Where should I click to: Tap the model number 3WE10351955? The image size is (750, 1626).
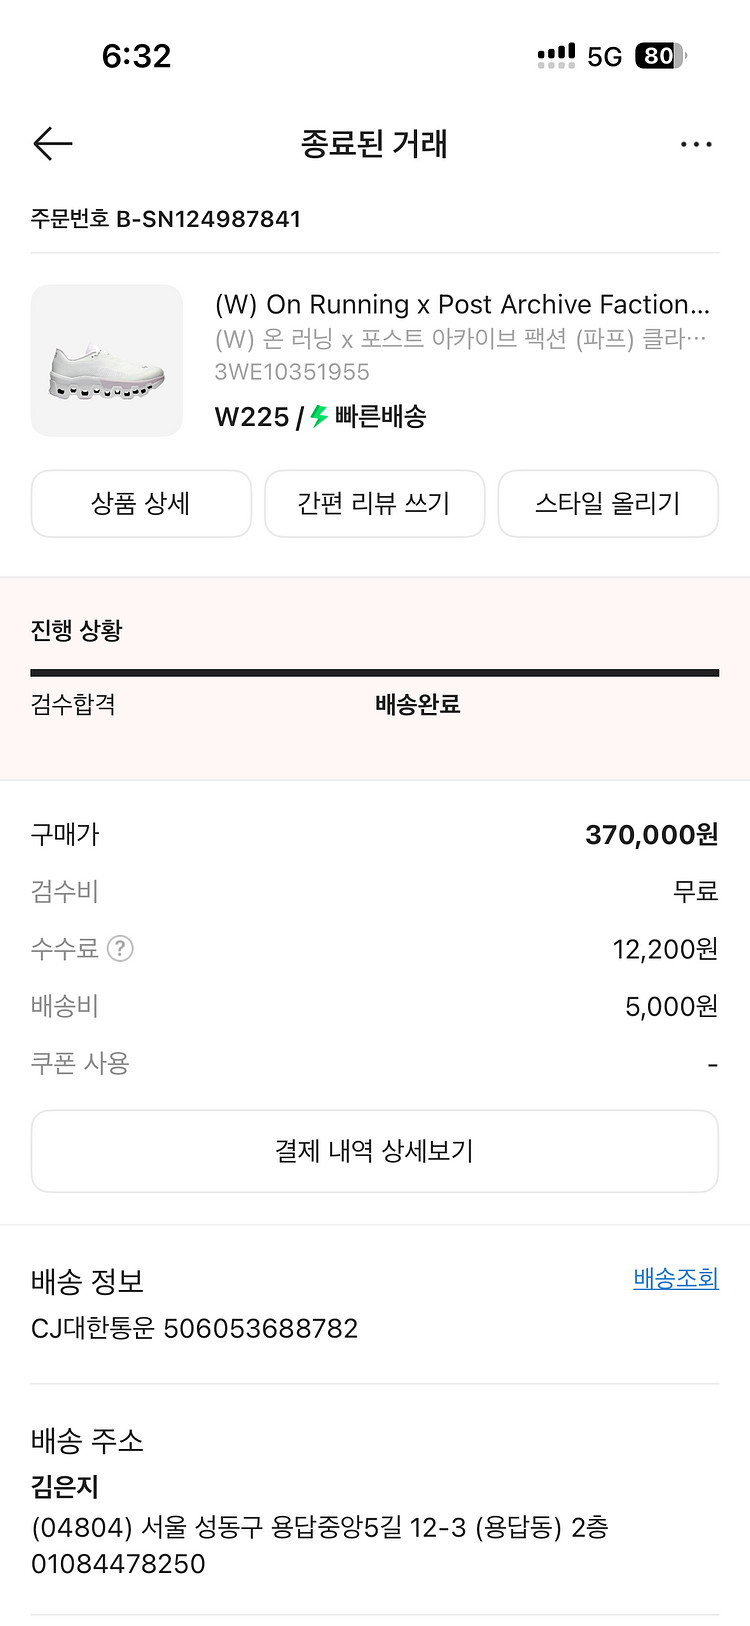tap(292, 372)
